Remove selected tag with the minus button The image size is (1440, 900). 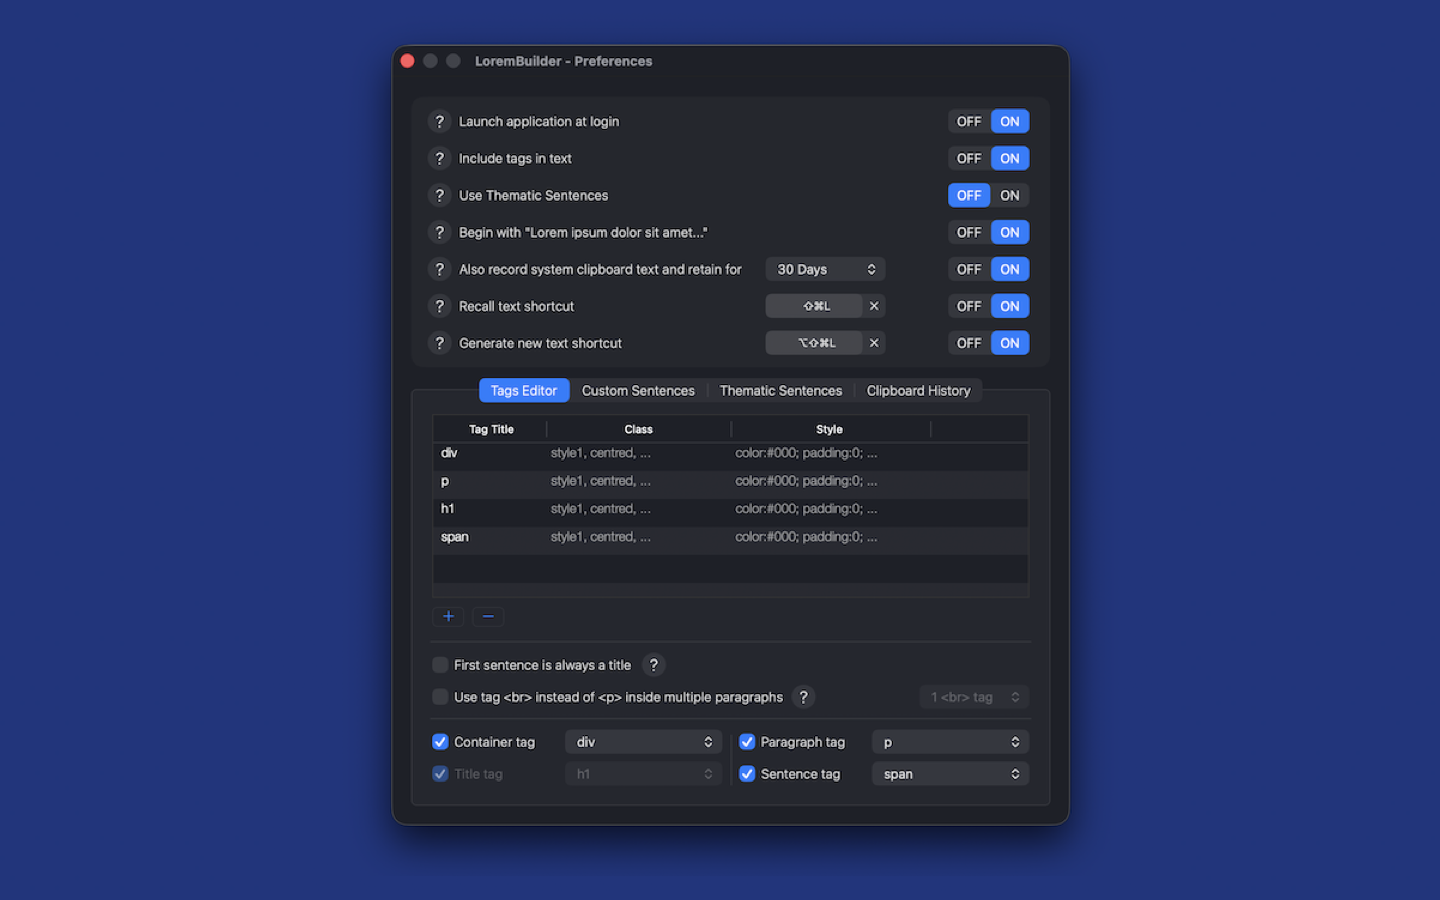(x=488, y=616)
